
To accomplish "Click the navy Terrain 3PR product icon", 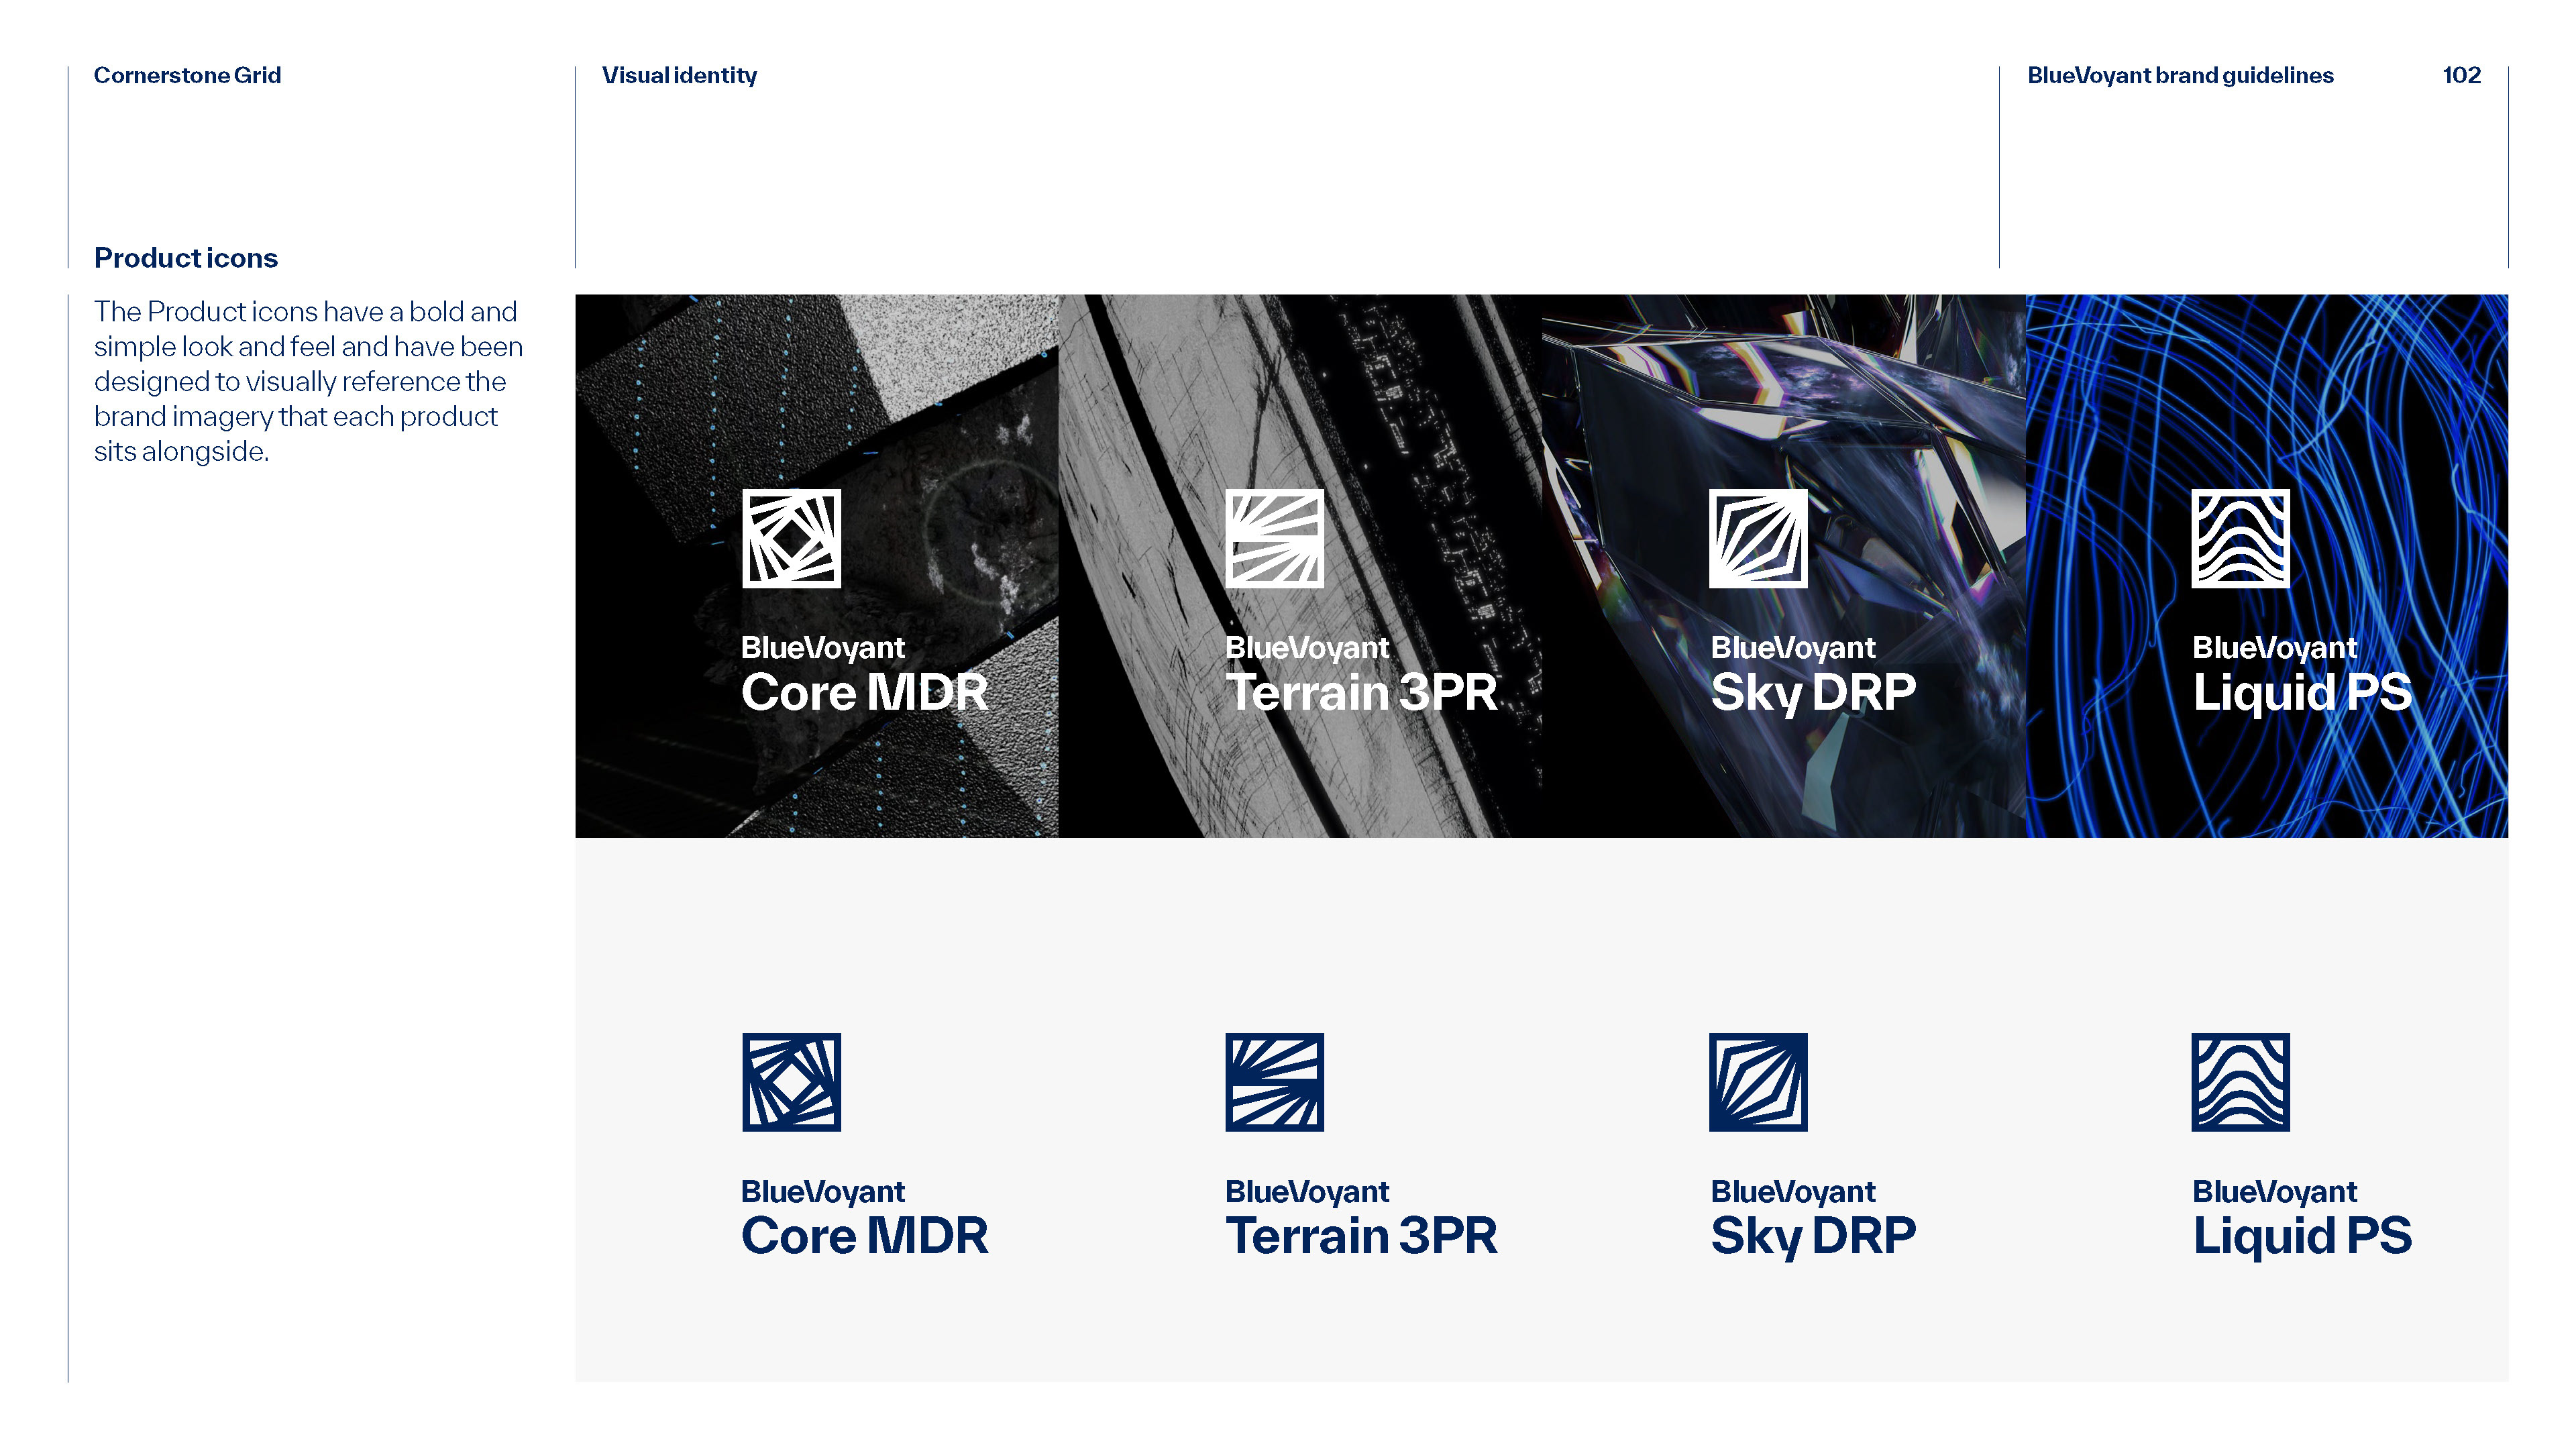I will [x=1274, y=1082].
